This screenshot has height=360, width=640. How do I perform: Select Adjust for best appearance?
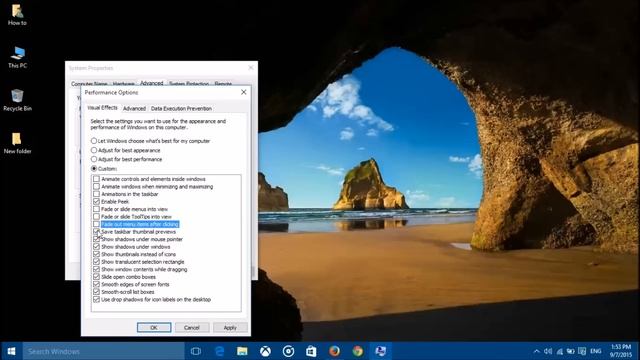[125, 150]
